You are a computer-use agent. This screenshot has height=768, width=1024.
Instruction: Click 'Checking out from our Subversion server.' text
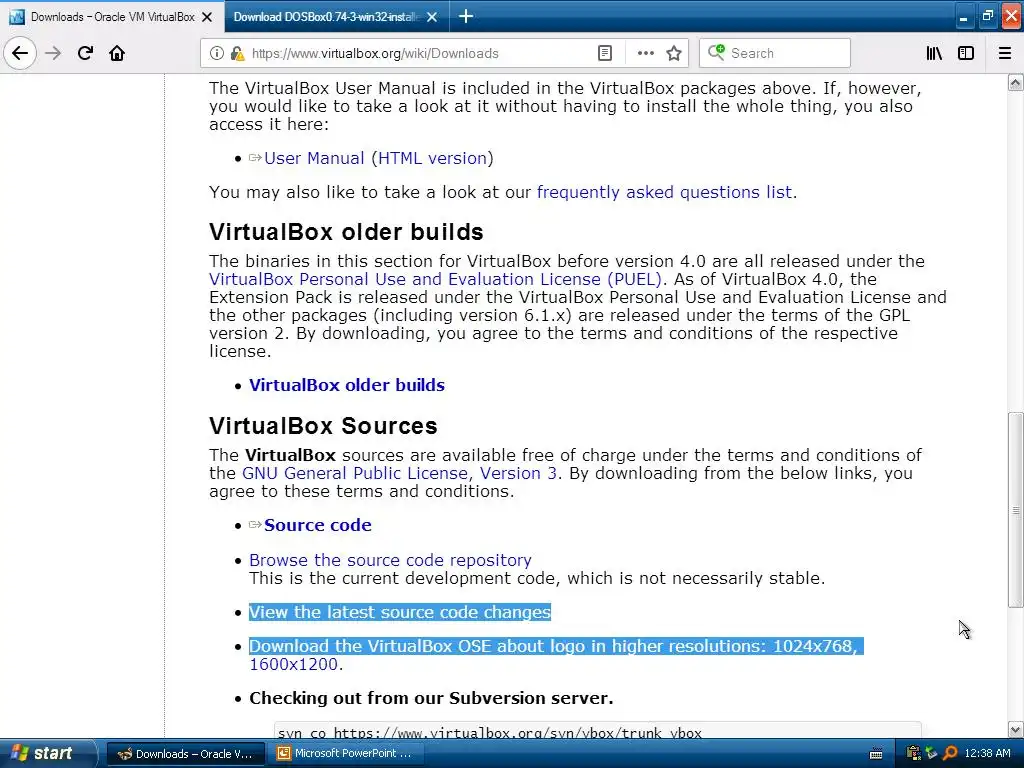pos(431,698)
